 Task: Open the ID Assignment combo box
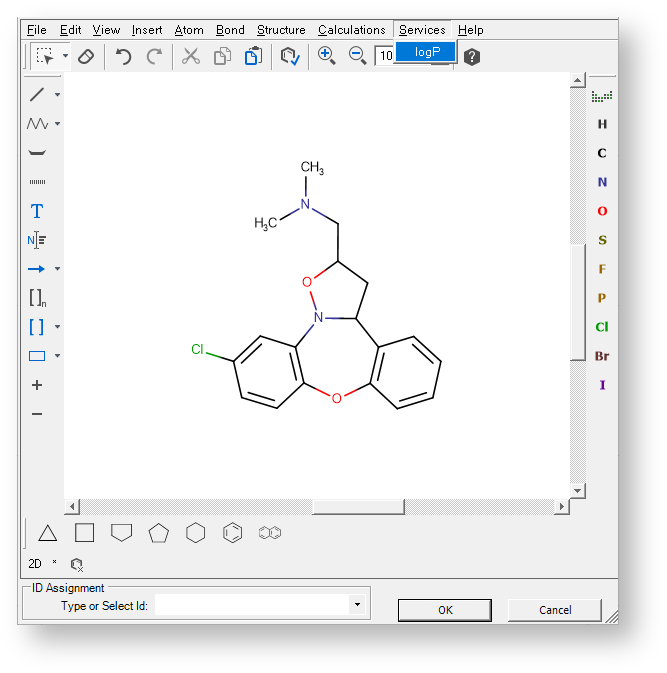pos(356,605)
